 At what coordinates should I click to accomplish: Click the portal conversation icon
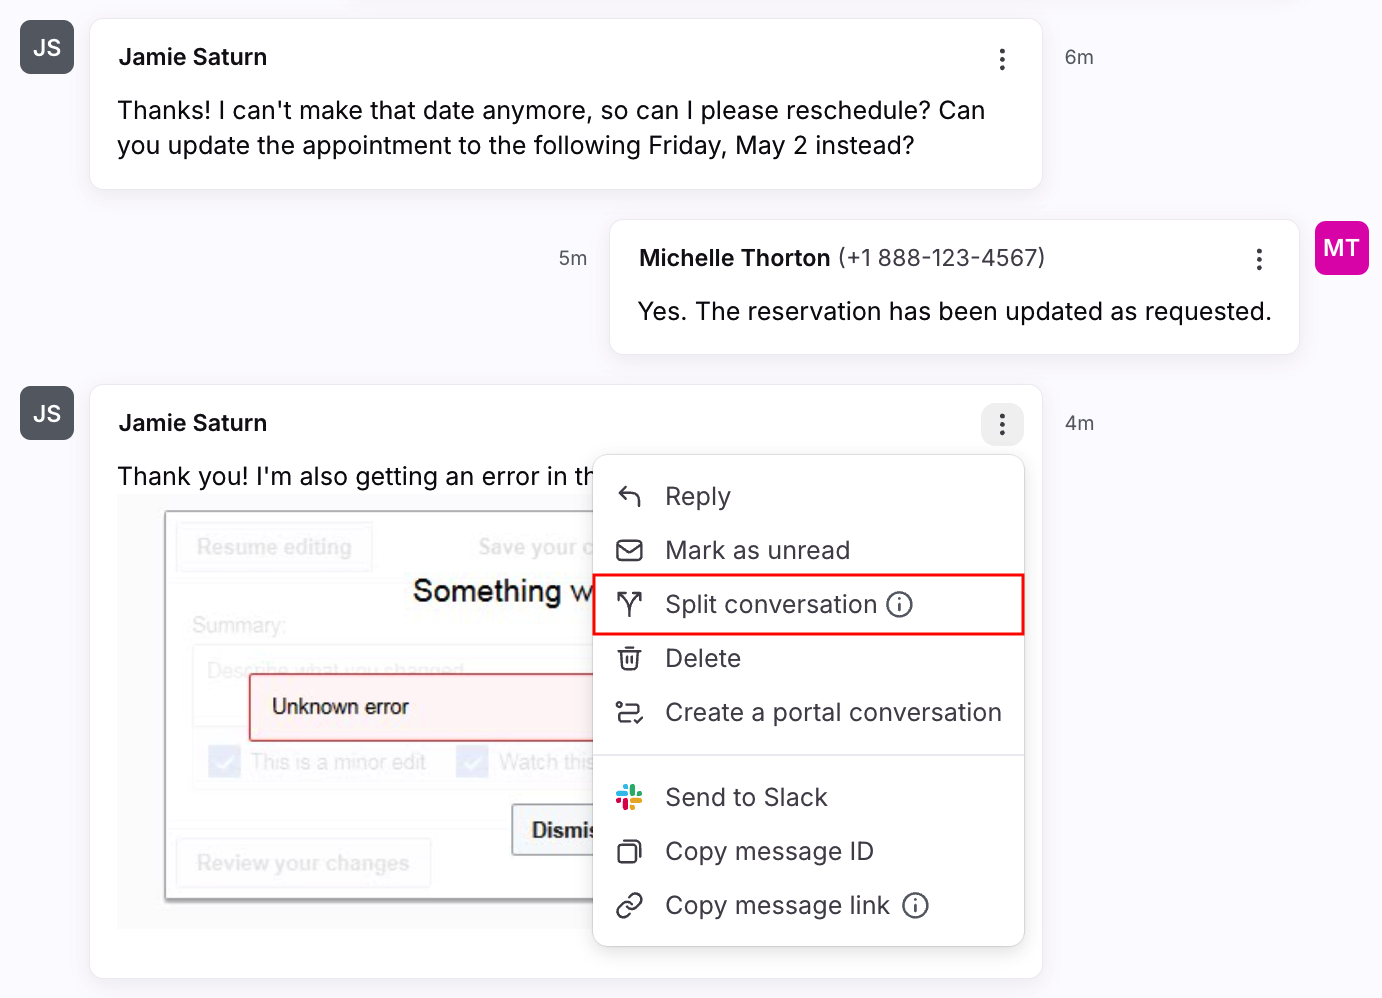pyautogui.click(x=629, y=712)
